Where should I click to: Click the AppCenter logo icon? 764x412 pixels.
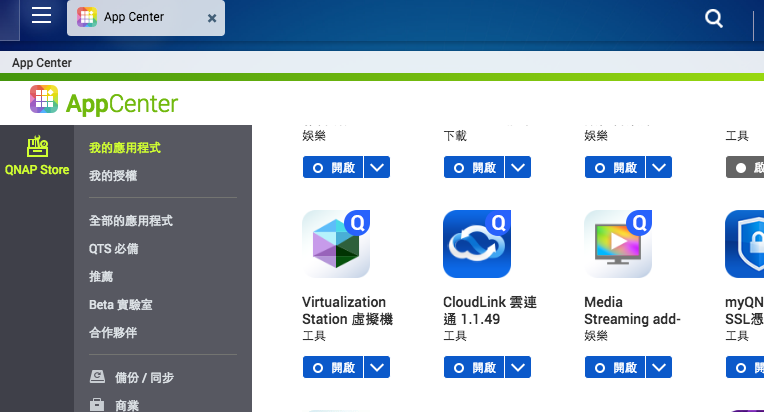coord(44,99)
